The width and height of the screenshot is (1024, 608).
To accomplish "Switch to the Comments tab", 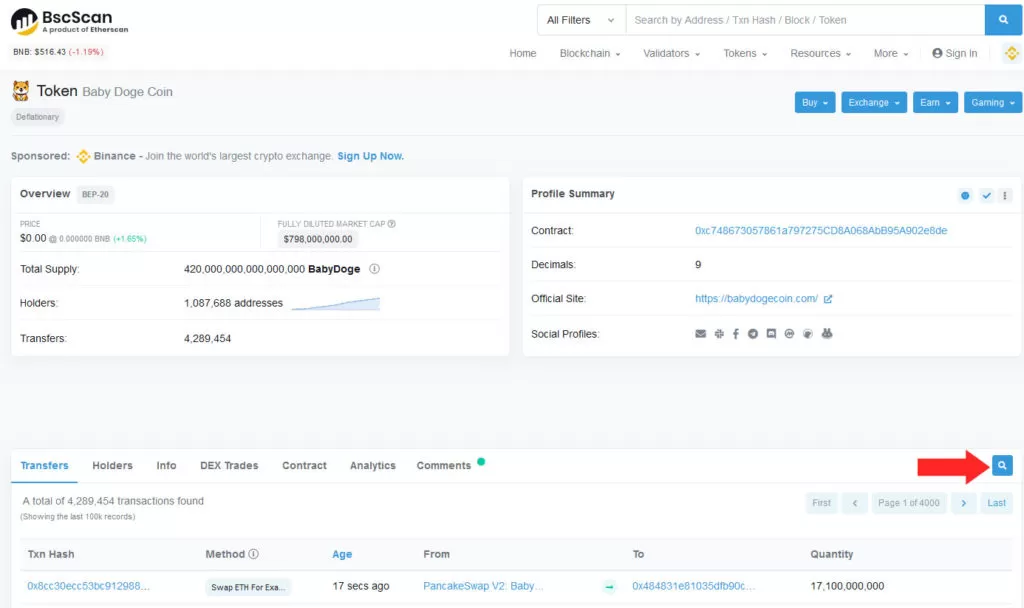I will 444,466.
